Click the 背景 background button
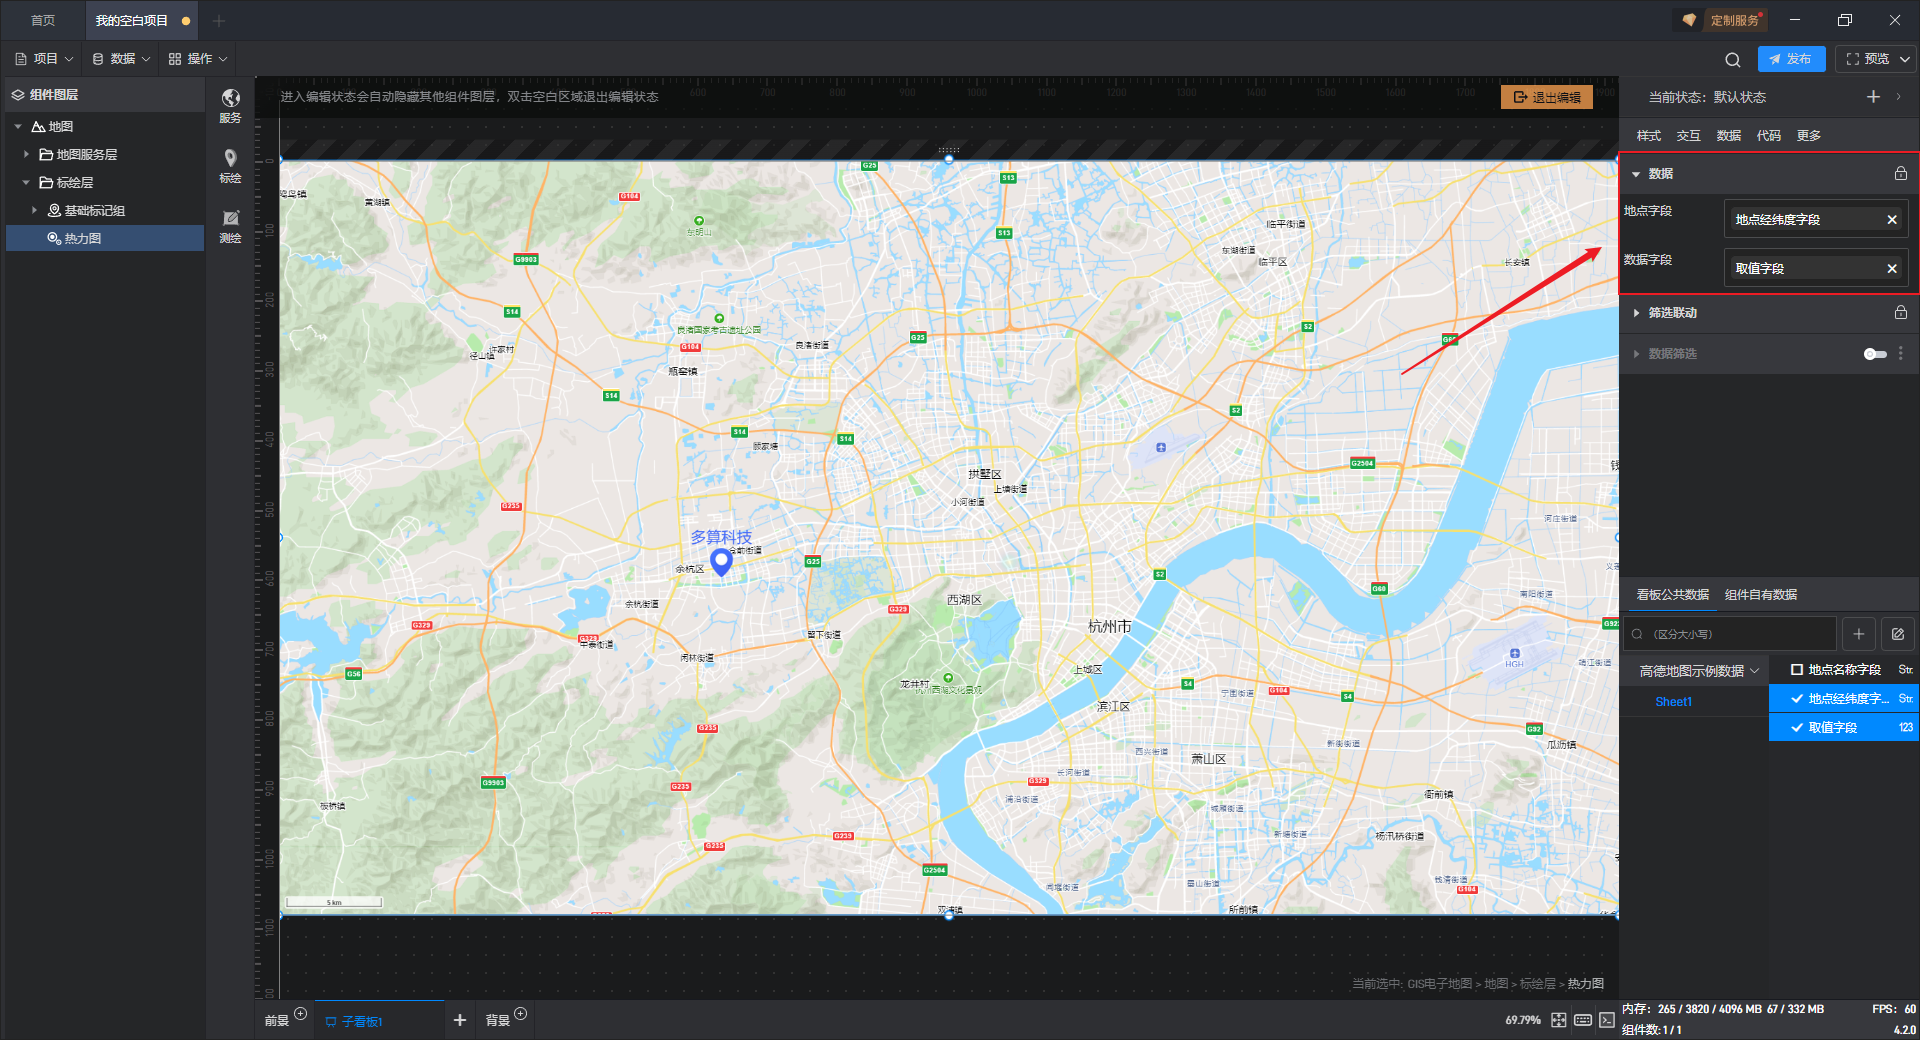This screenshot has width=1920, height=1040. pos(497,1021)
